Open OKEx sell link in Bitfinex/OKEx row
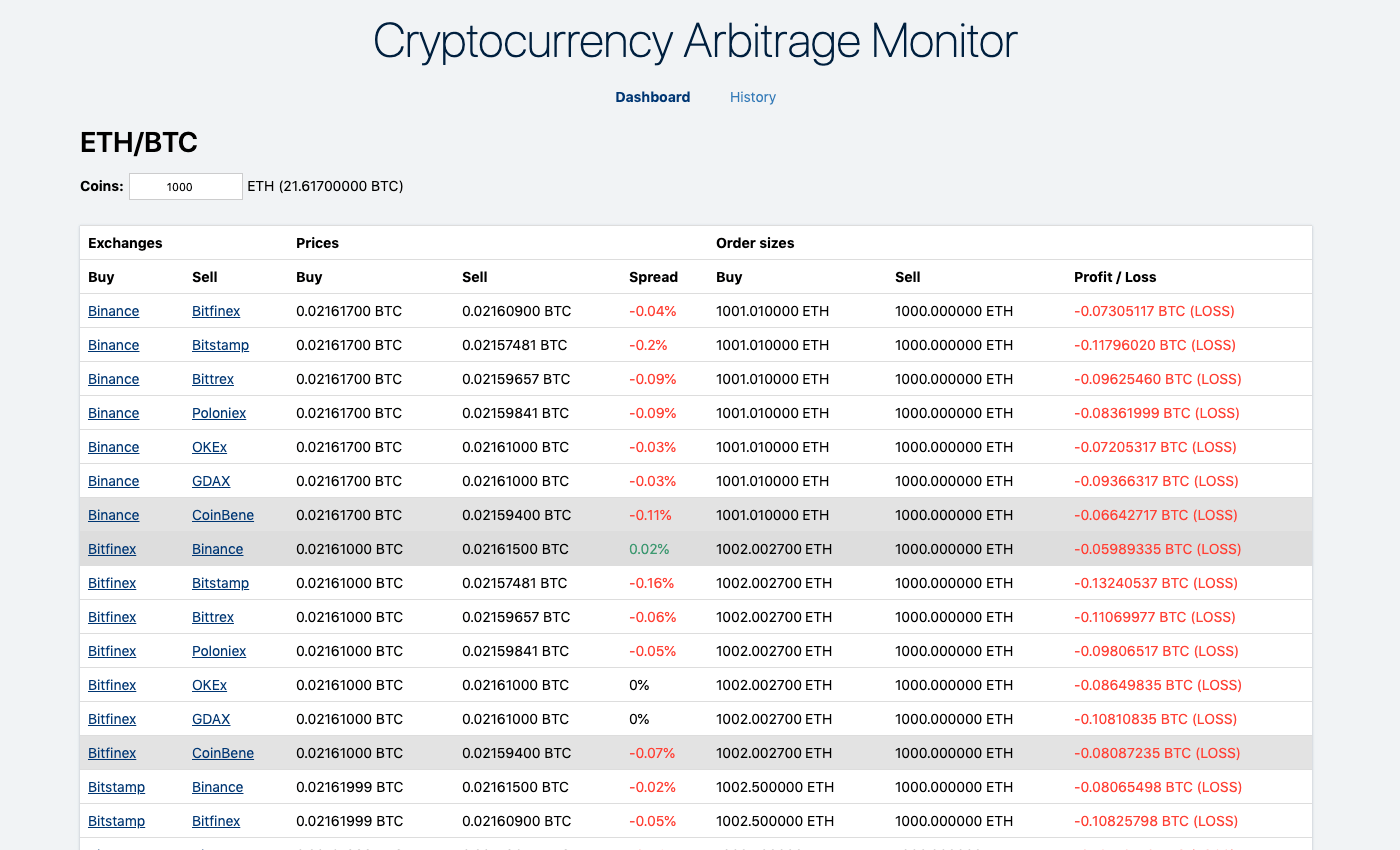 pyautogui.click(x=209, y=685)
